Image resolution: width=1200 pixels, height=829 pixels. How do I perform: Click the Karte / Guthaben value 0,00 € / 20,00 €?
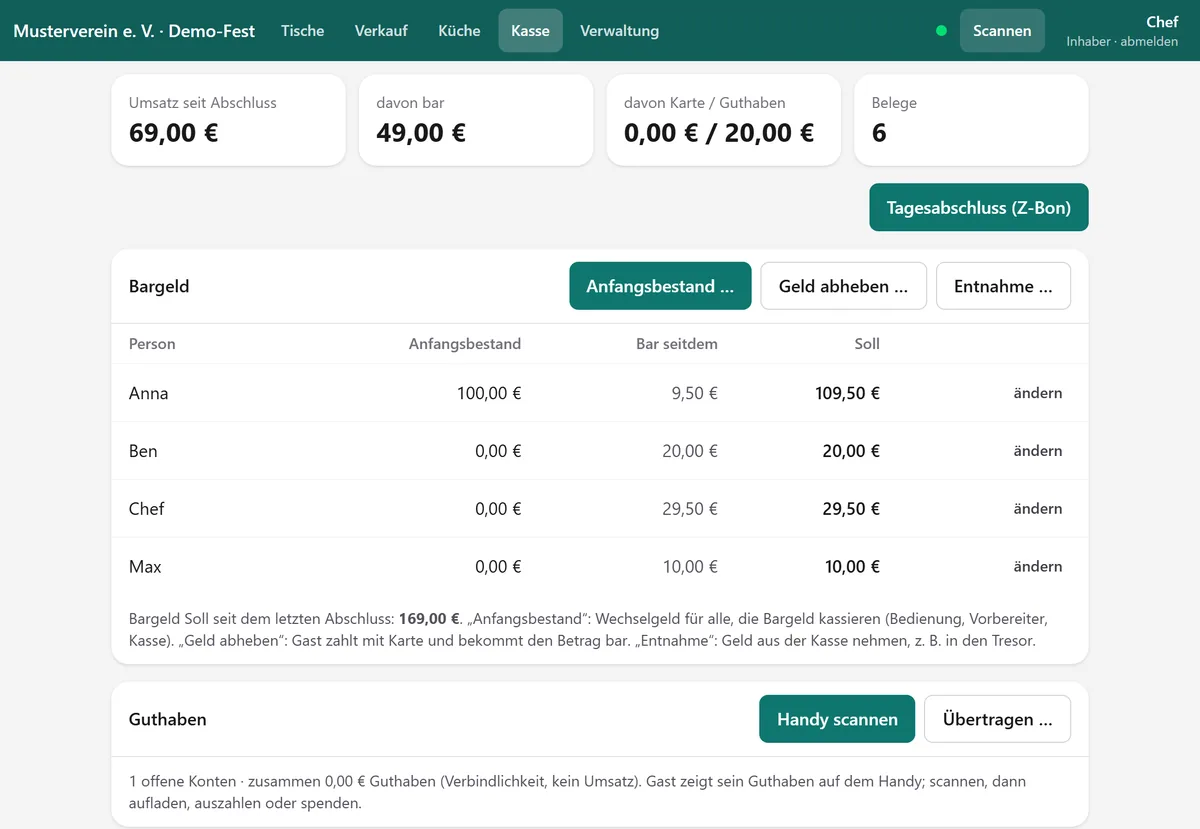[719, 133]
